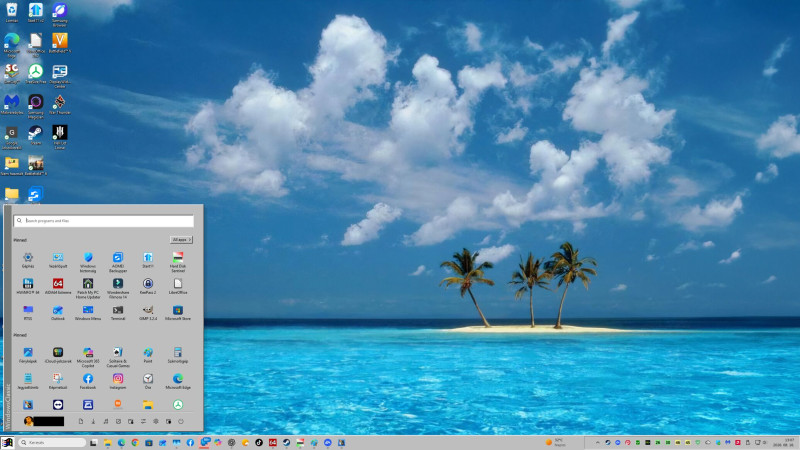Open Settings gear in start menu footer
This screenshot has width=800, height=450.
click(x=156, y=421)
